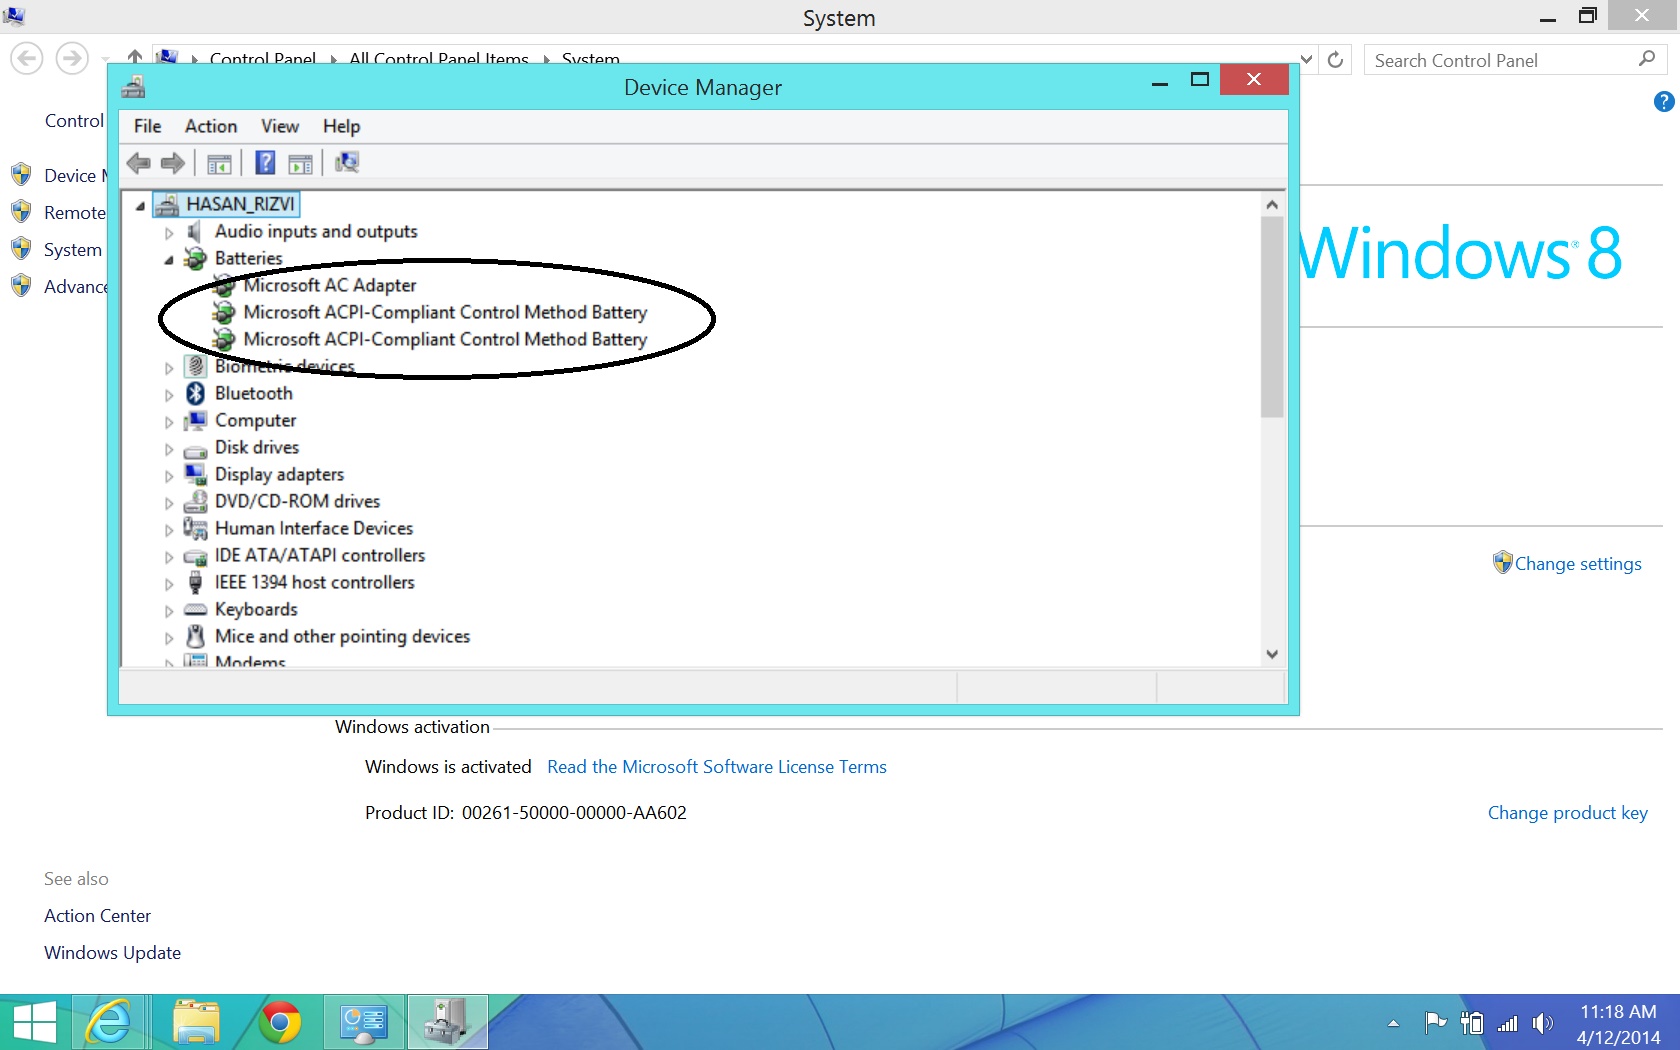Viewport: 1680px width, 1050px height.
Task: Show hidden tray icons arrow
Action: [x=1393, y=1023]
